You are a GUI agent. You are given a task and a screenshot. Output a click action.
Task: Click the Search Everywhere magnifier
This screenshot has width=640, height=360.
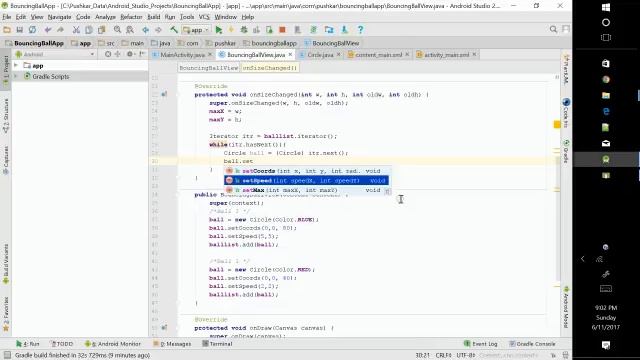coord(553,29)
